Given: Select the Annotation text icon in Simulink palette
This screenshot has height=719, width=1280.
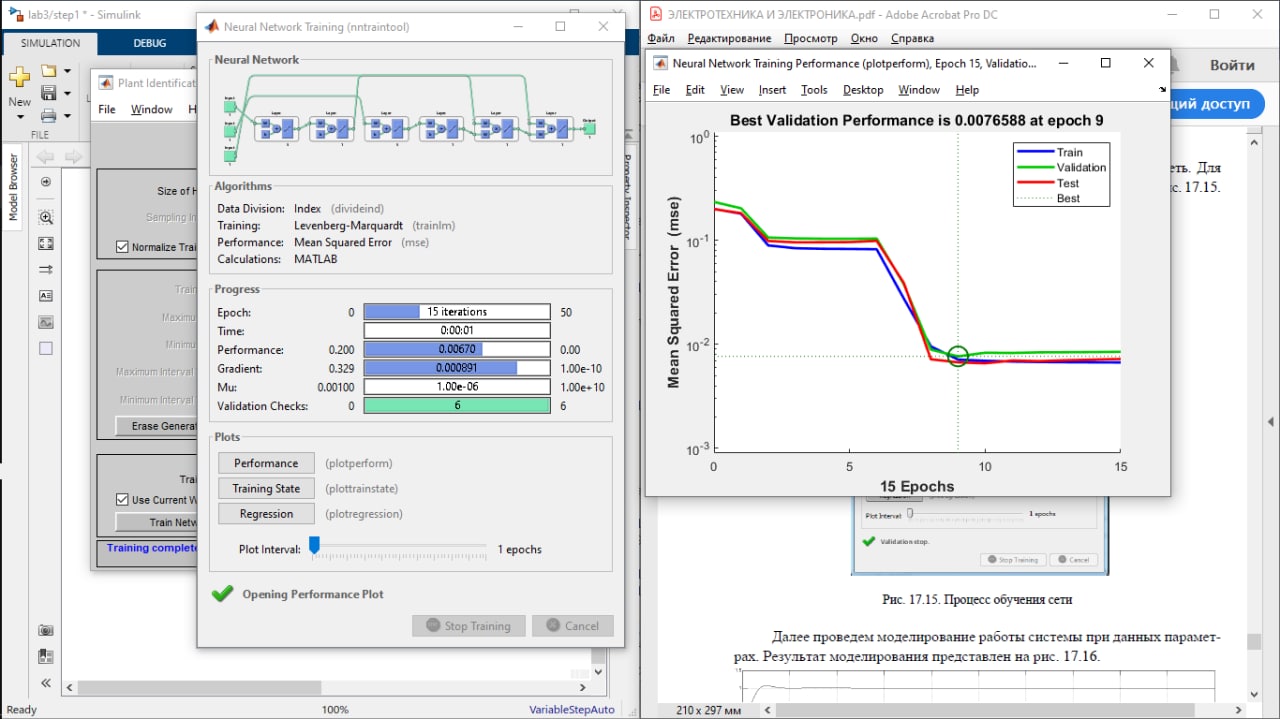Looking at the screenshot, I should tap(45, 296).
